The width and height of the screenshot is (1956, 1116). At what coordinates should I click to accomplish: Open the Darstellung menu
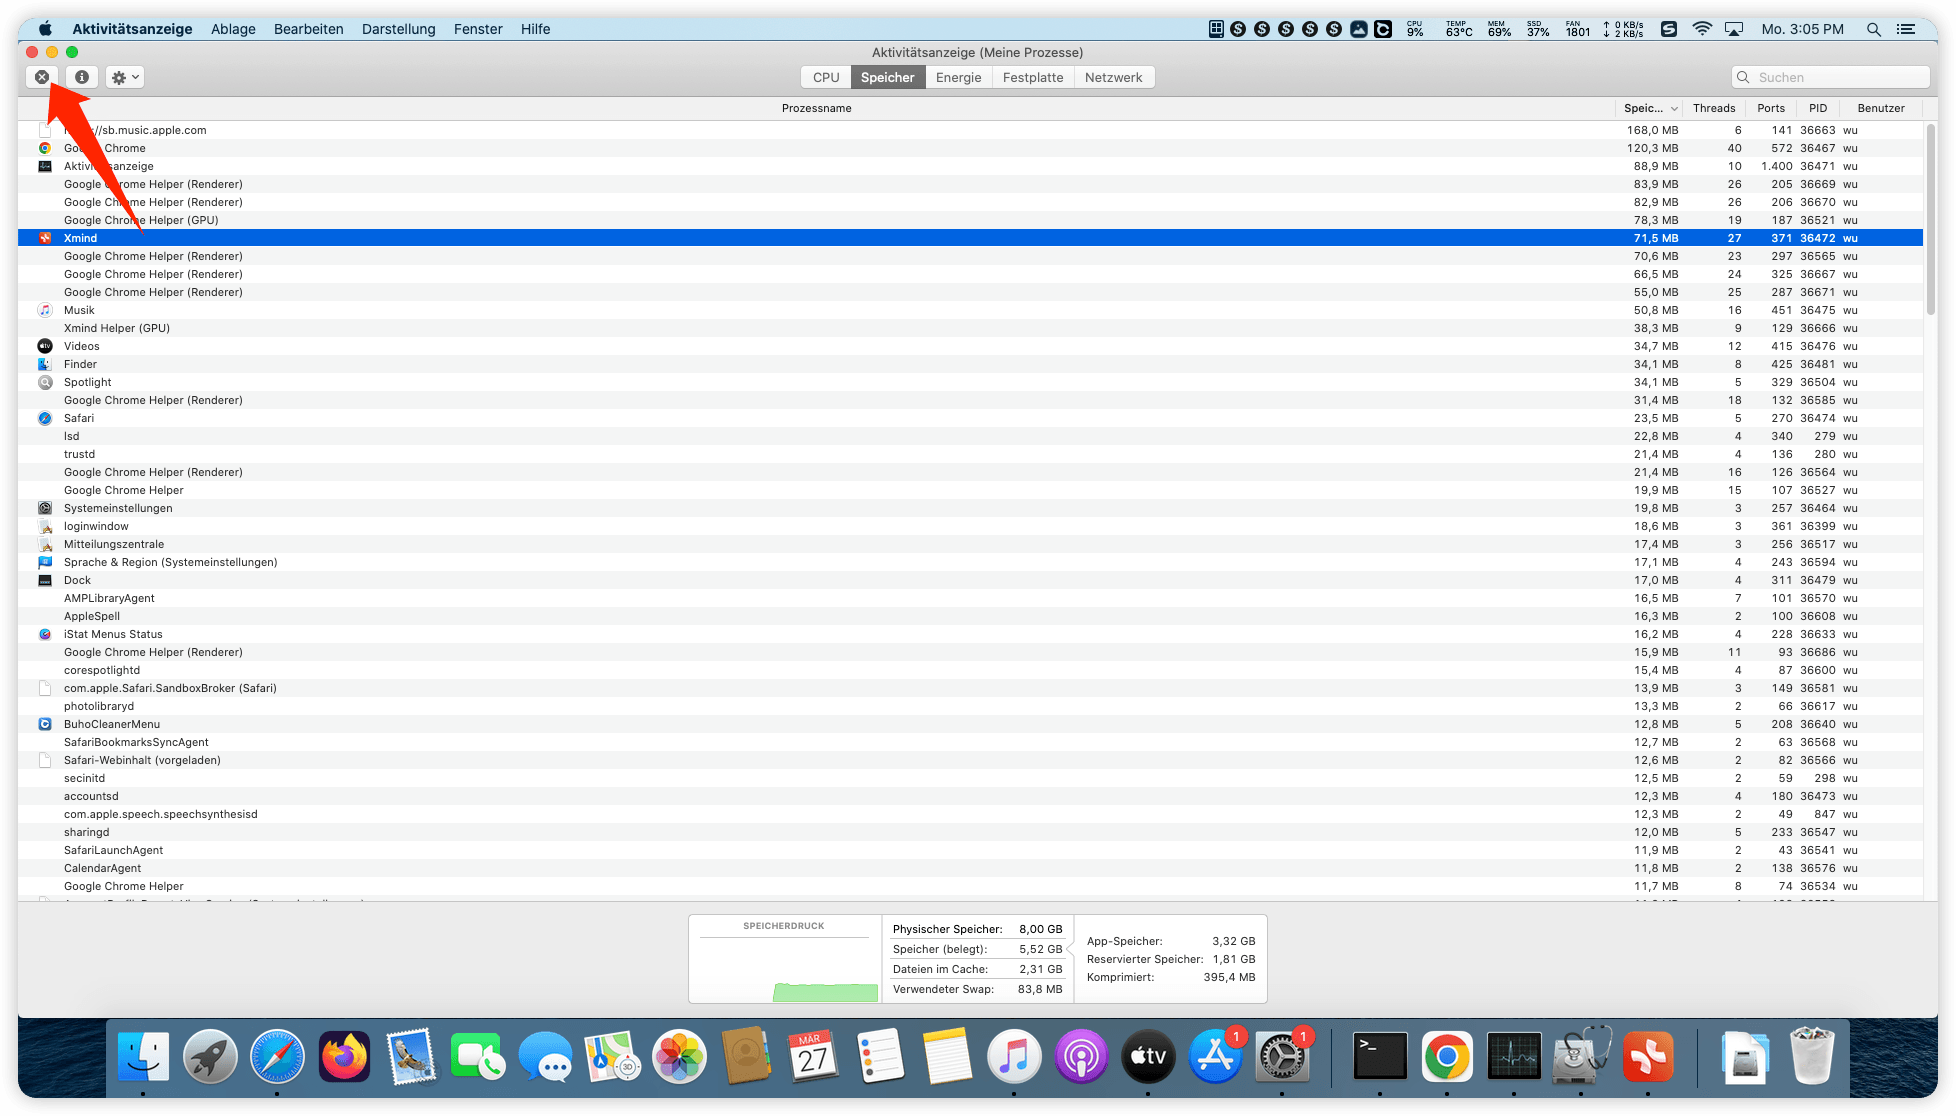[x=398, y=29]
